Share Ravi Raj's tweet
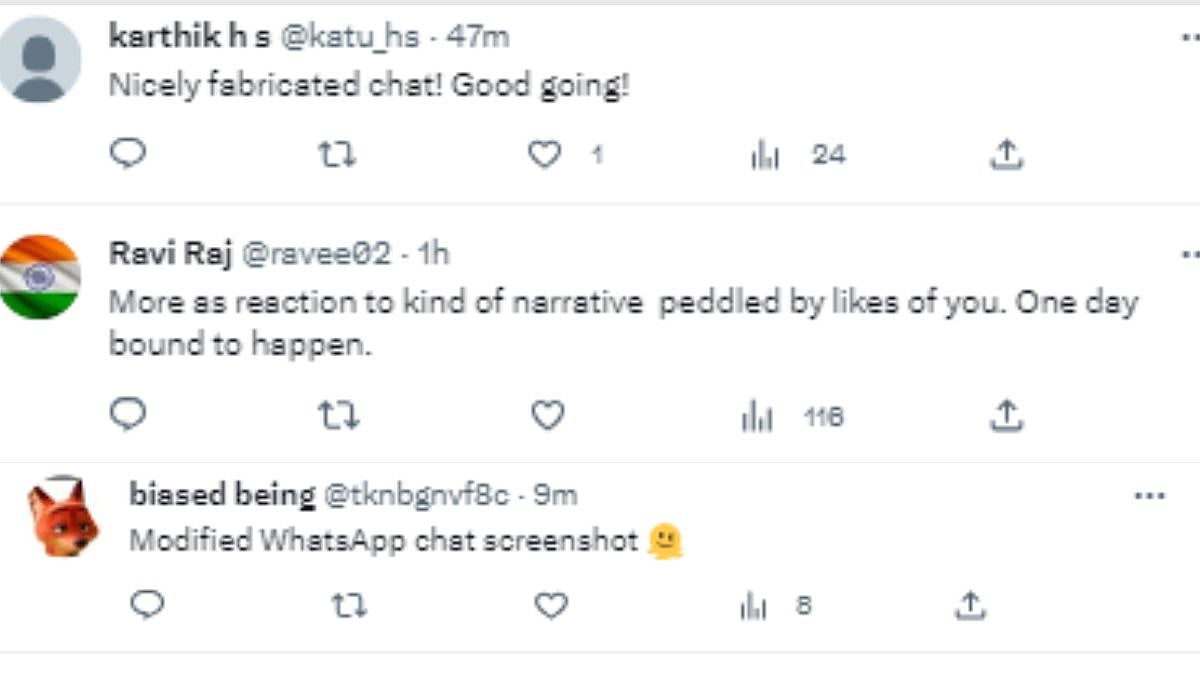Image resolution: width=1200 pixels, height=675 pixels. [x=1005, y=415]
